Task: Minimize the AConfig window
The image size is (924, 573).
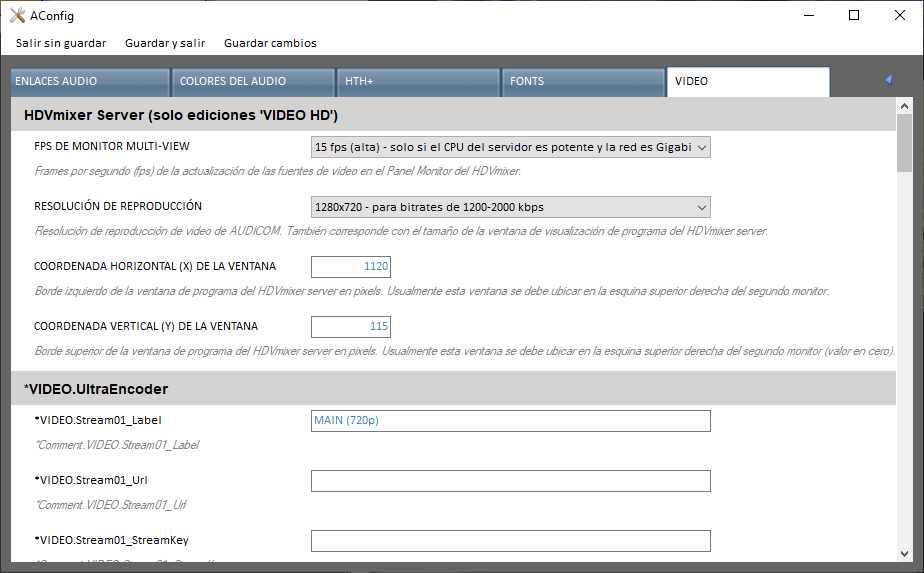Action: [809, 15]
